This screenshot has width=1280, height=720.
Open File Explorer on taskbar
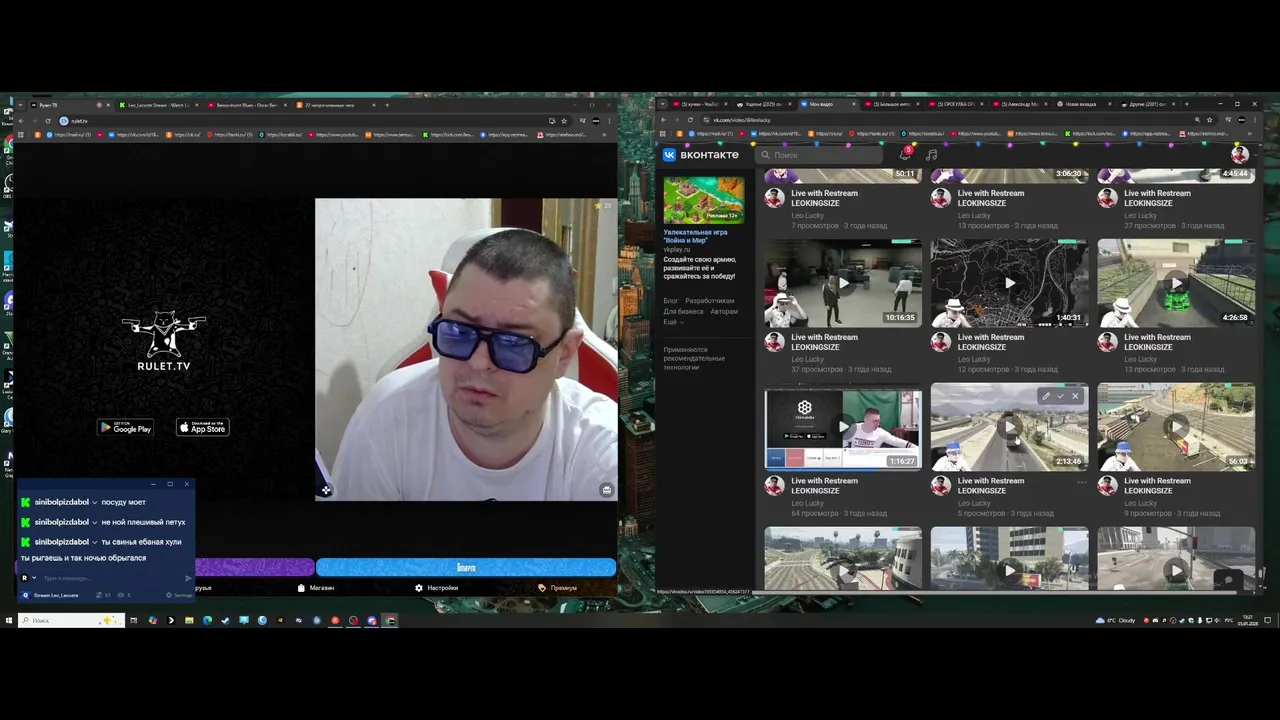click(x=188, y=621)
